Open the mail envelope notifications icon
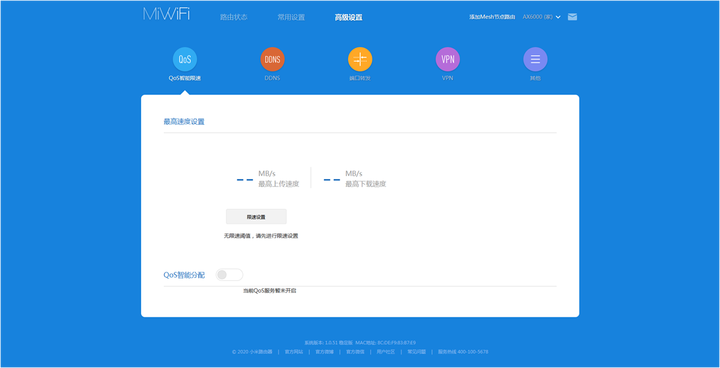This screenshot has width=720, height=368. (572, 17)
